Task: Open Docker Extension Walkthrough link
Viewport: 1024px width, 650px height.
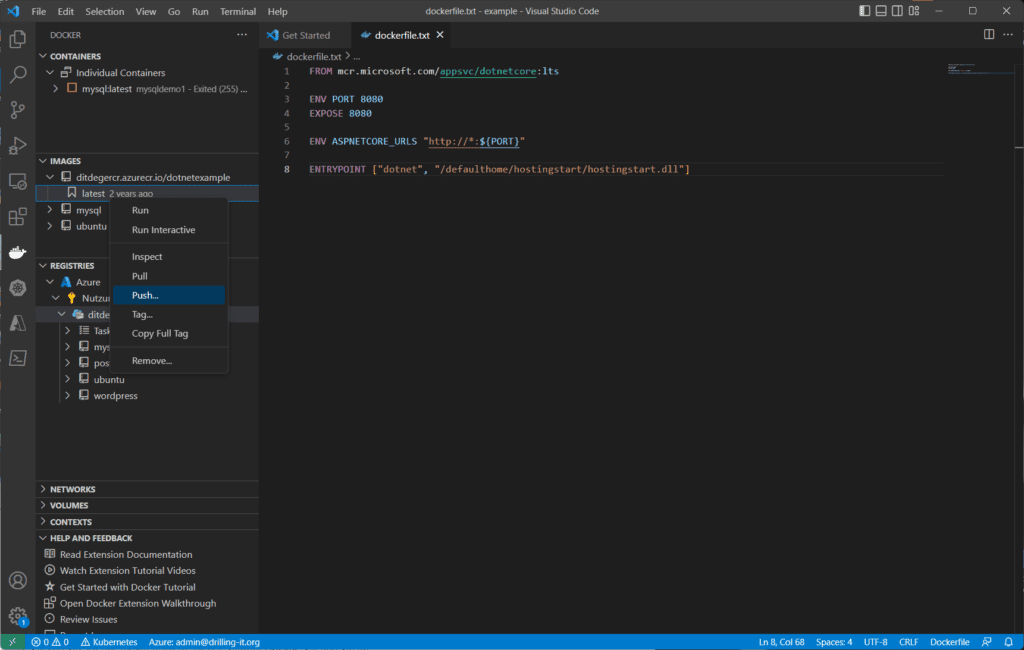Action: click(x=138, y=604)
